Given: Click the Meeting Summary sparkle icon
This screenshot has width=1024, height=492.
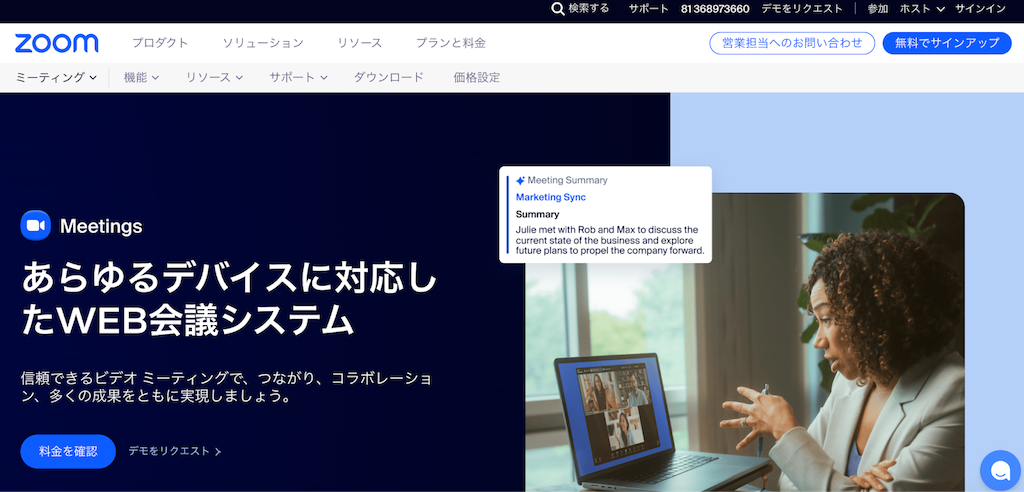Looking at the screenshot, I should (x=520, y=180).
